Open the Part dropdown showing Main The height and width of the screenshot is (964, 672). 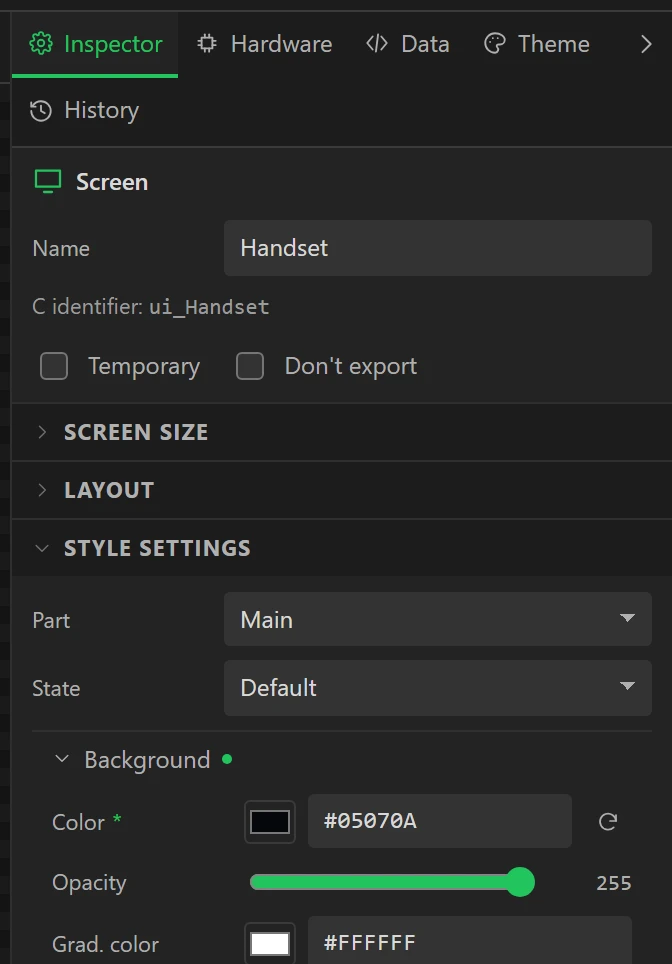(x=438, y=619)
